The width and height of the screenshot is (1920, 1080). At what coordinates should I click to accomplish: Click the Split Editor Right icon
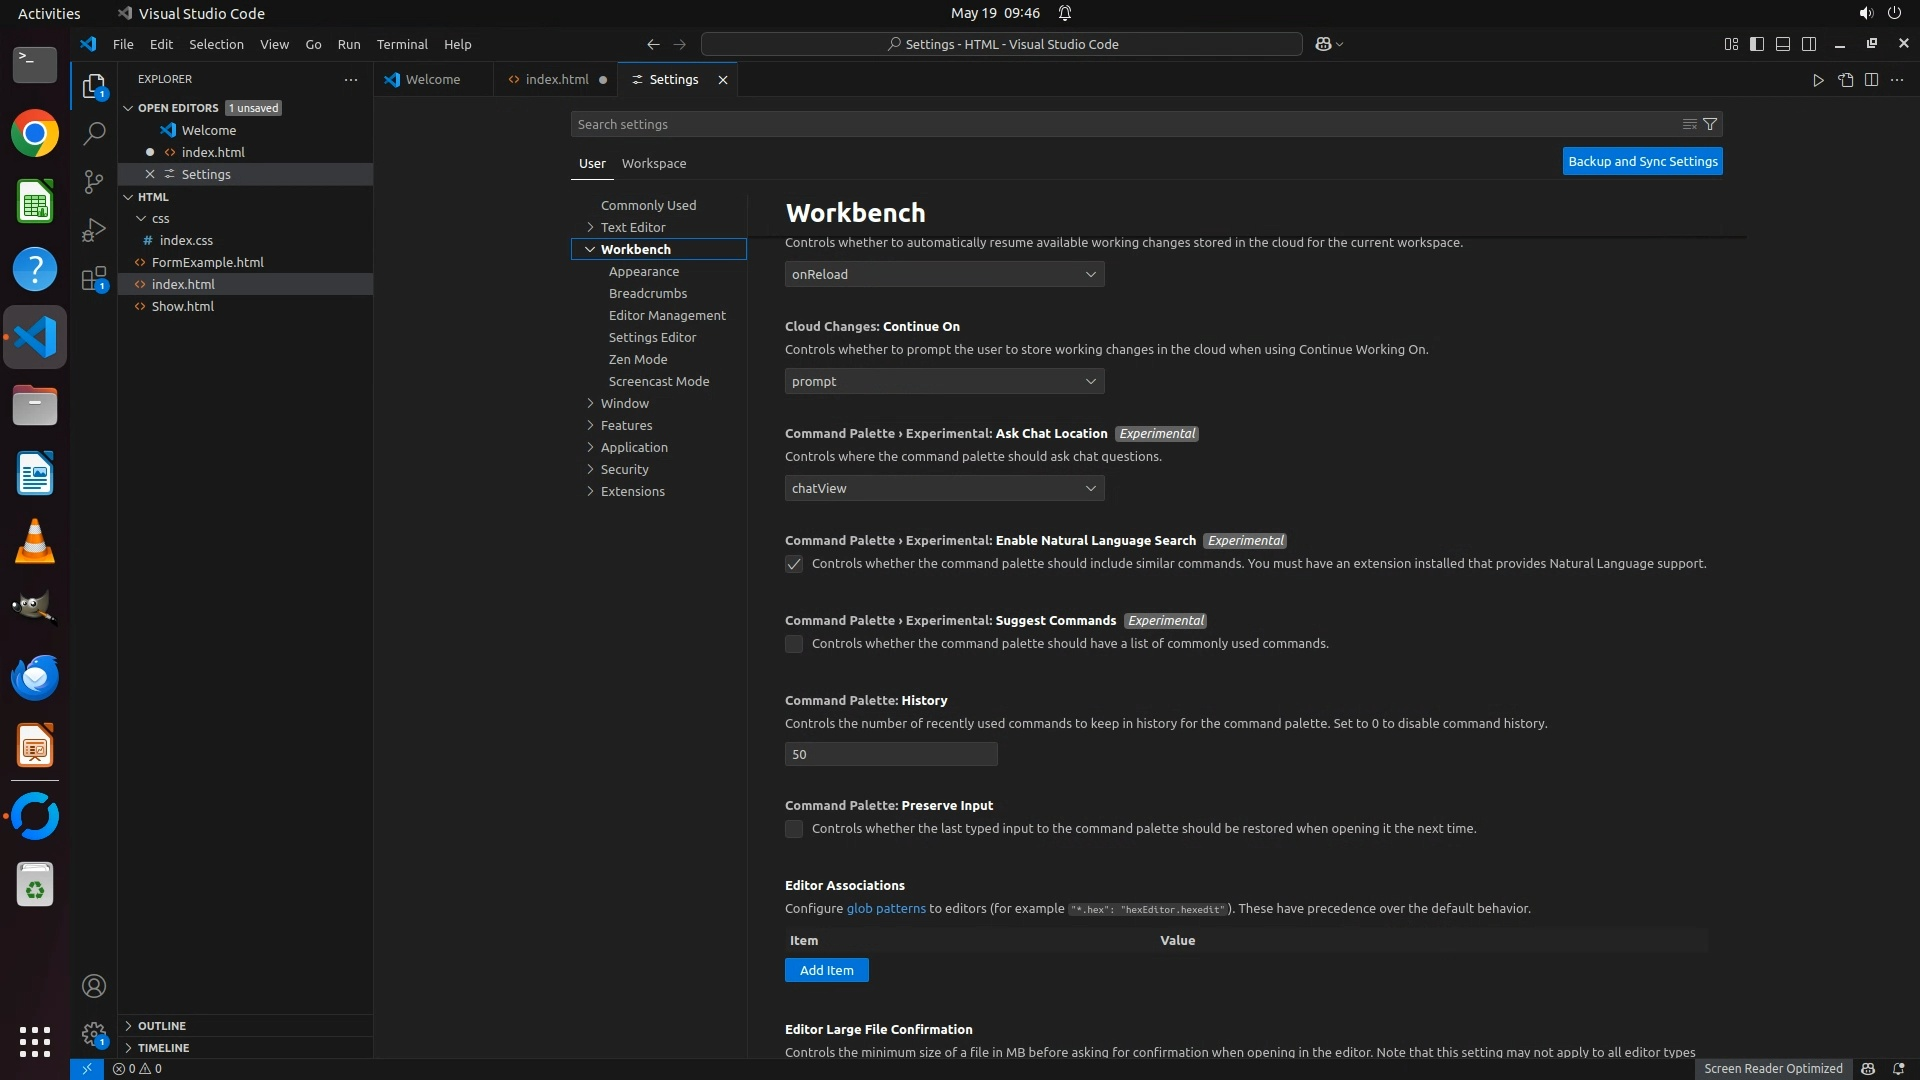tap(1871, 80)
